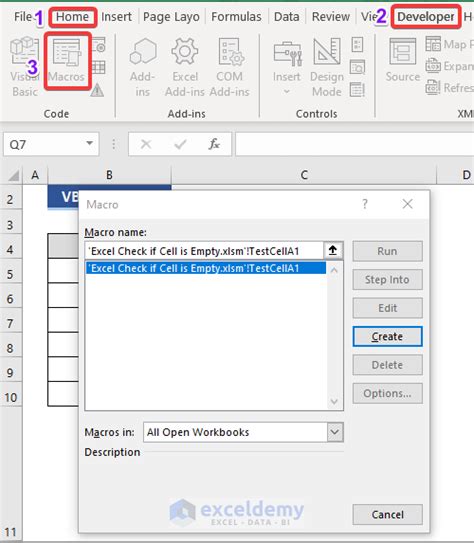This screenshot has width=474, height=543.
Task: Click the Select All corner triangle
Action: (13, 175)
